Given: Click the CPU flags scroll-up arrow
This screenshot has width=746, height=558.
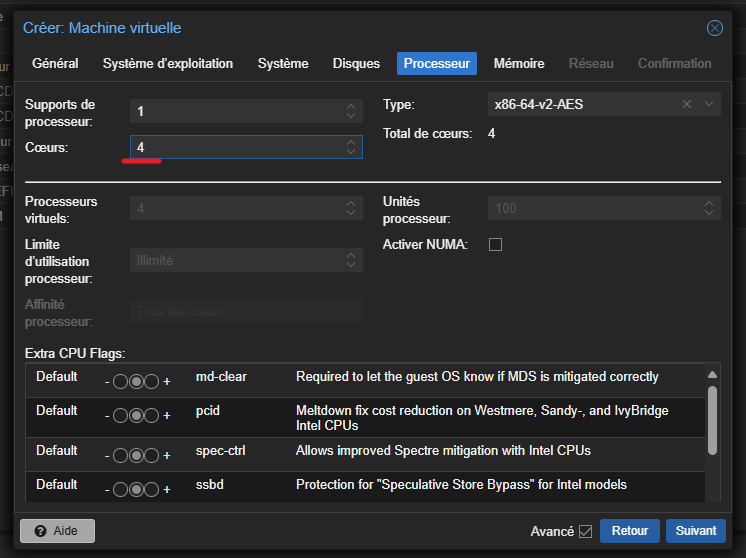Looking at the screenshot, I should coord(712,374).
